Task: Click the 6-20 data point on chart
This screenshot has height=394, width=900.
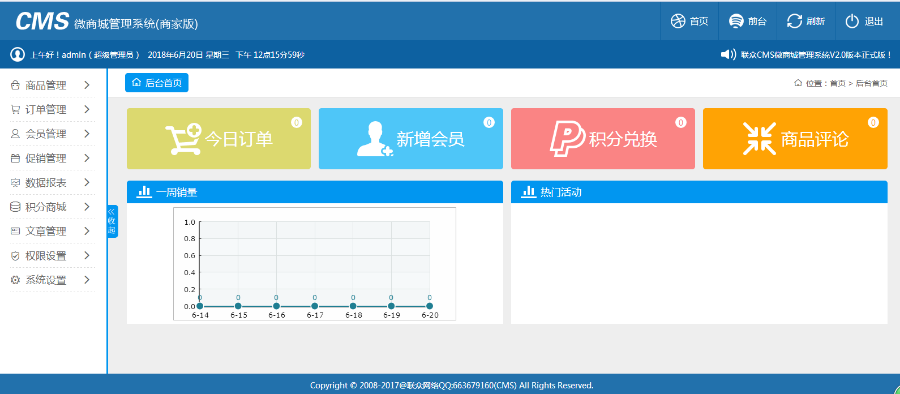Action: point(429,306)
